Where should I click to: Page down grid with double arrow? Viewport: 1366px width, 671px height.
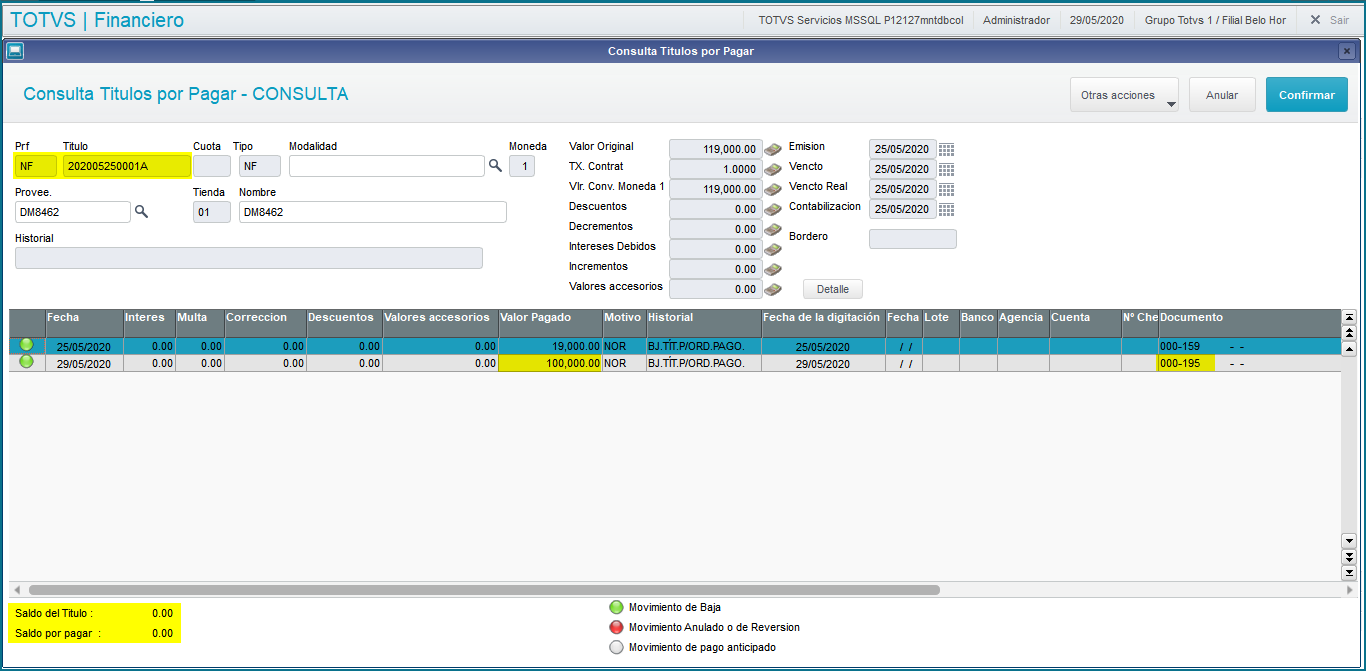(x=1348, y=556)
